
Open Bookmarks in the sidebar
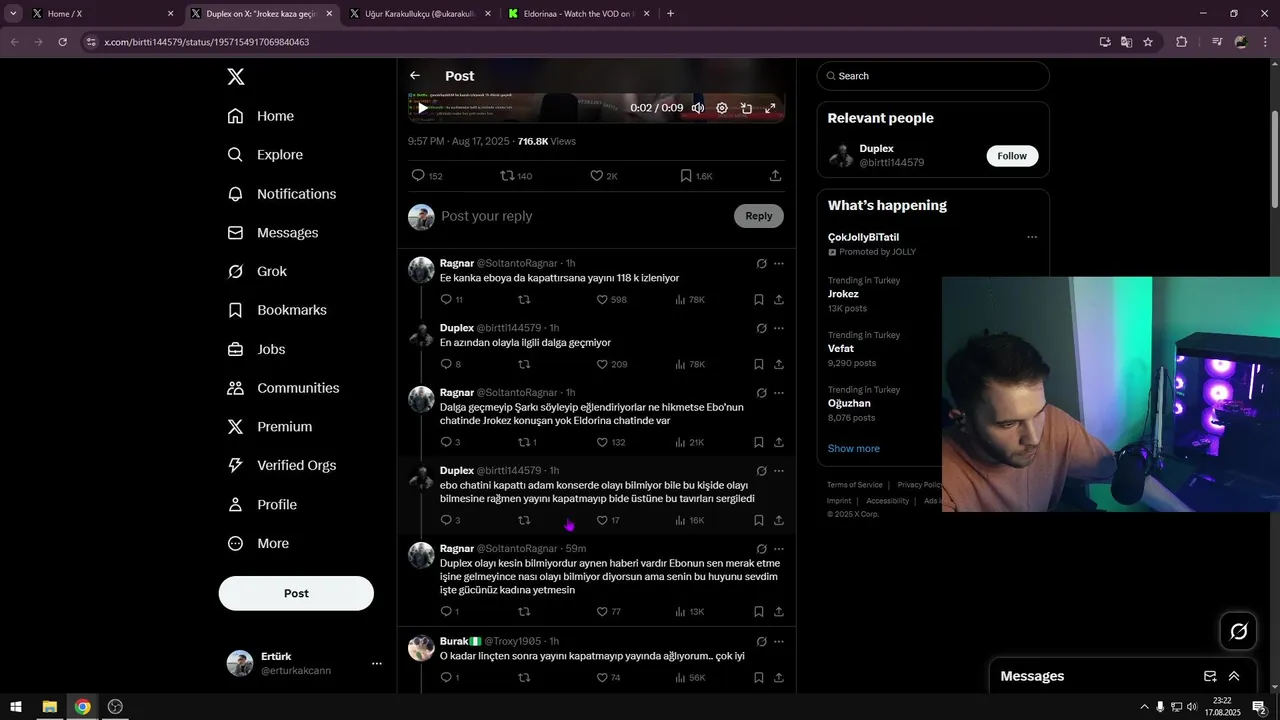pos(277,310)
